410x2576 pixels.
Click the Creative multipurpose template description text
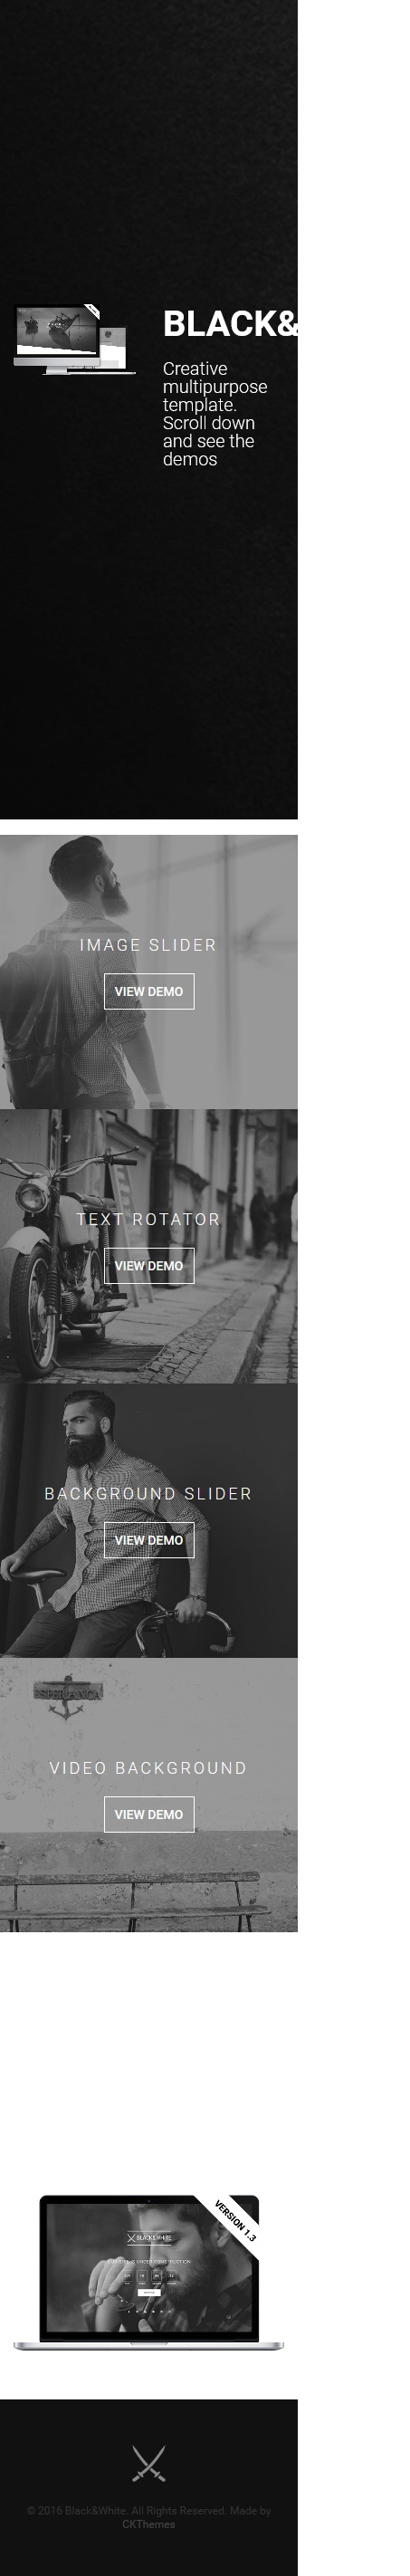click(x=215, y=414)
